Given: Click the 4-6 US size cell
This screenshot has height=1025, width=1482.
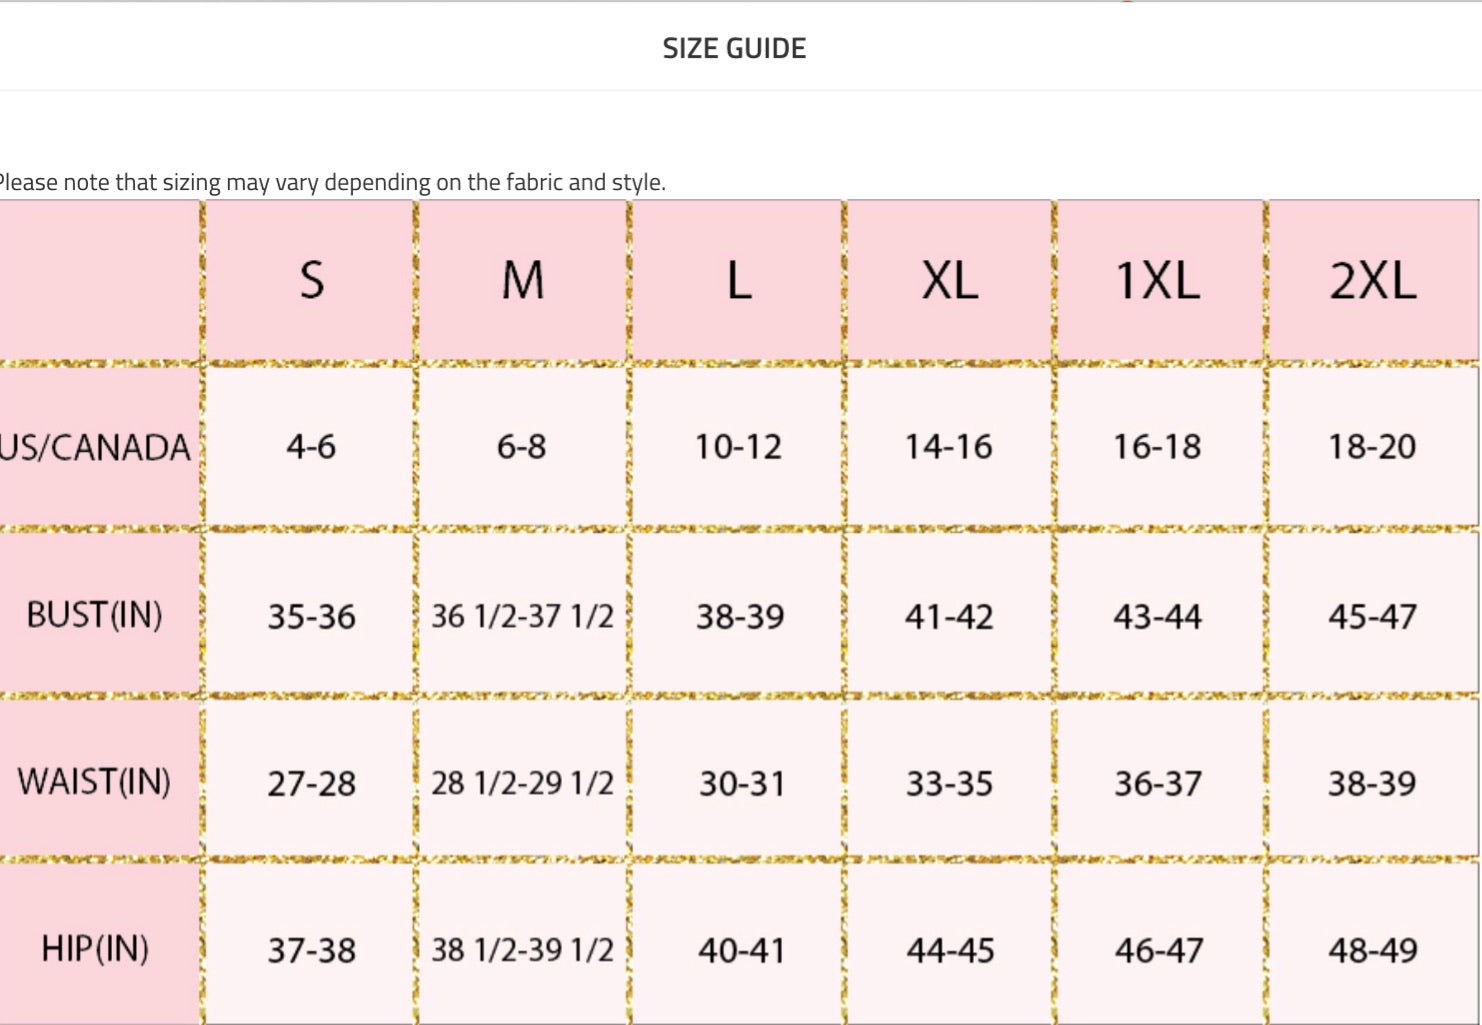Looking at the screenshot, I should [x=311, y=446].
